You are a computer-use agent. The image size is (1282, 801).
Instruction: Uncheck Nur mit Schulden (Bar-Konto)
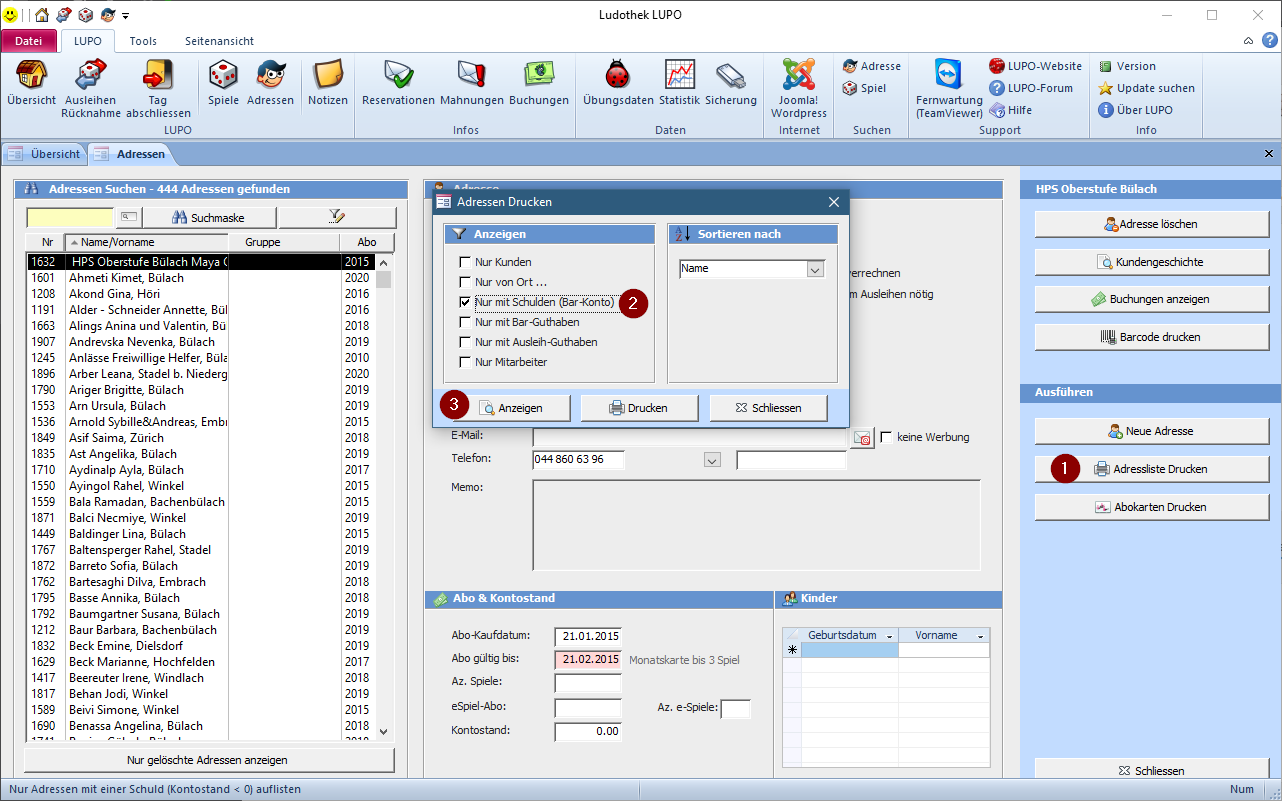pos(465,302)
